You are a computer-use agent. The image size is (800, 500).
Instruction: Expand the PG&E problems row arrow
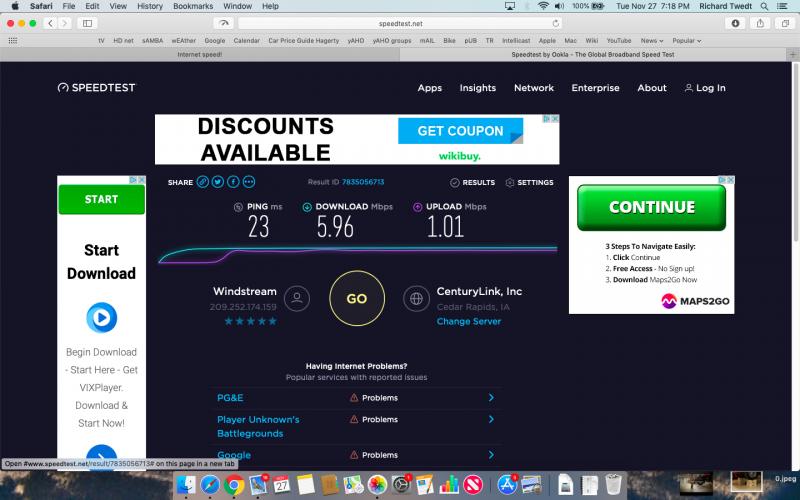tap(490, 398)
